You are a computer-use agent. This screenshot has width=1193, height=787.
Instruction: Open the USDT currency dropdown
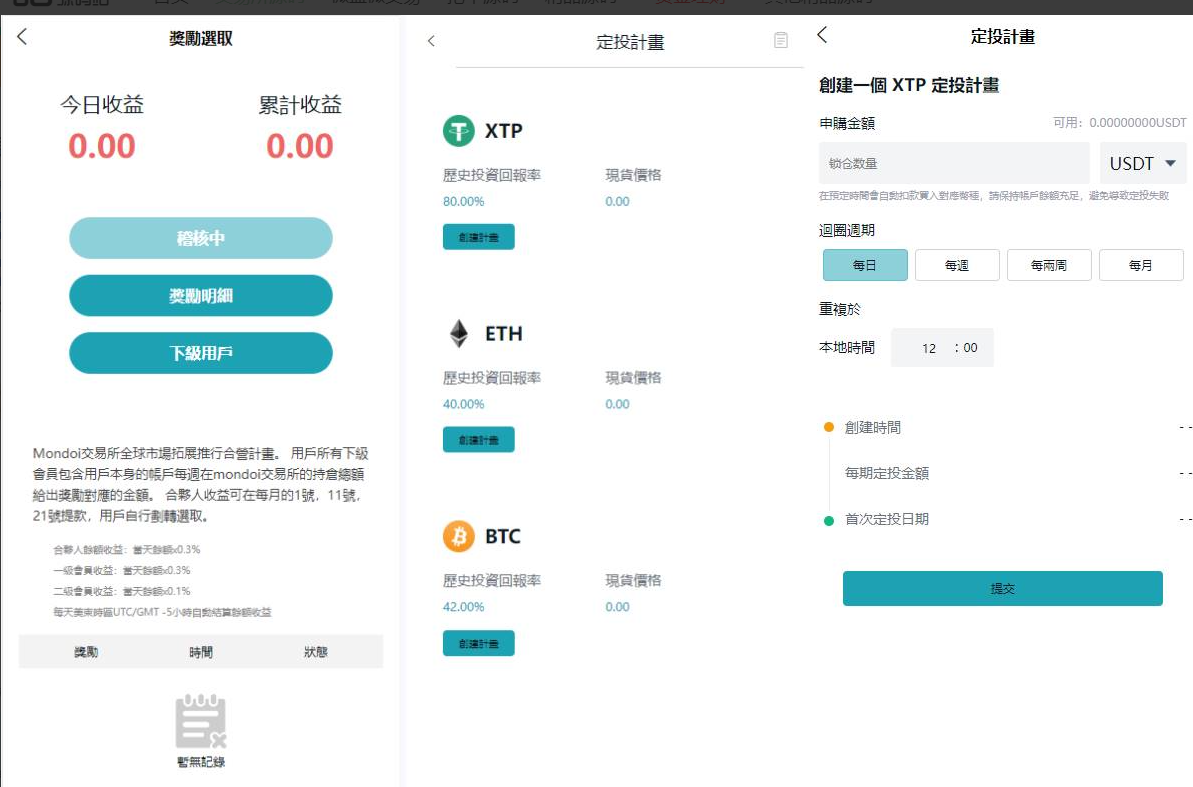tap(1142, 163)
